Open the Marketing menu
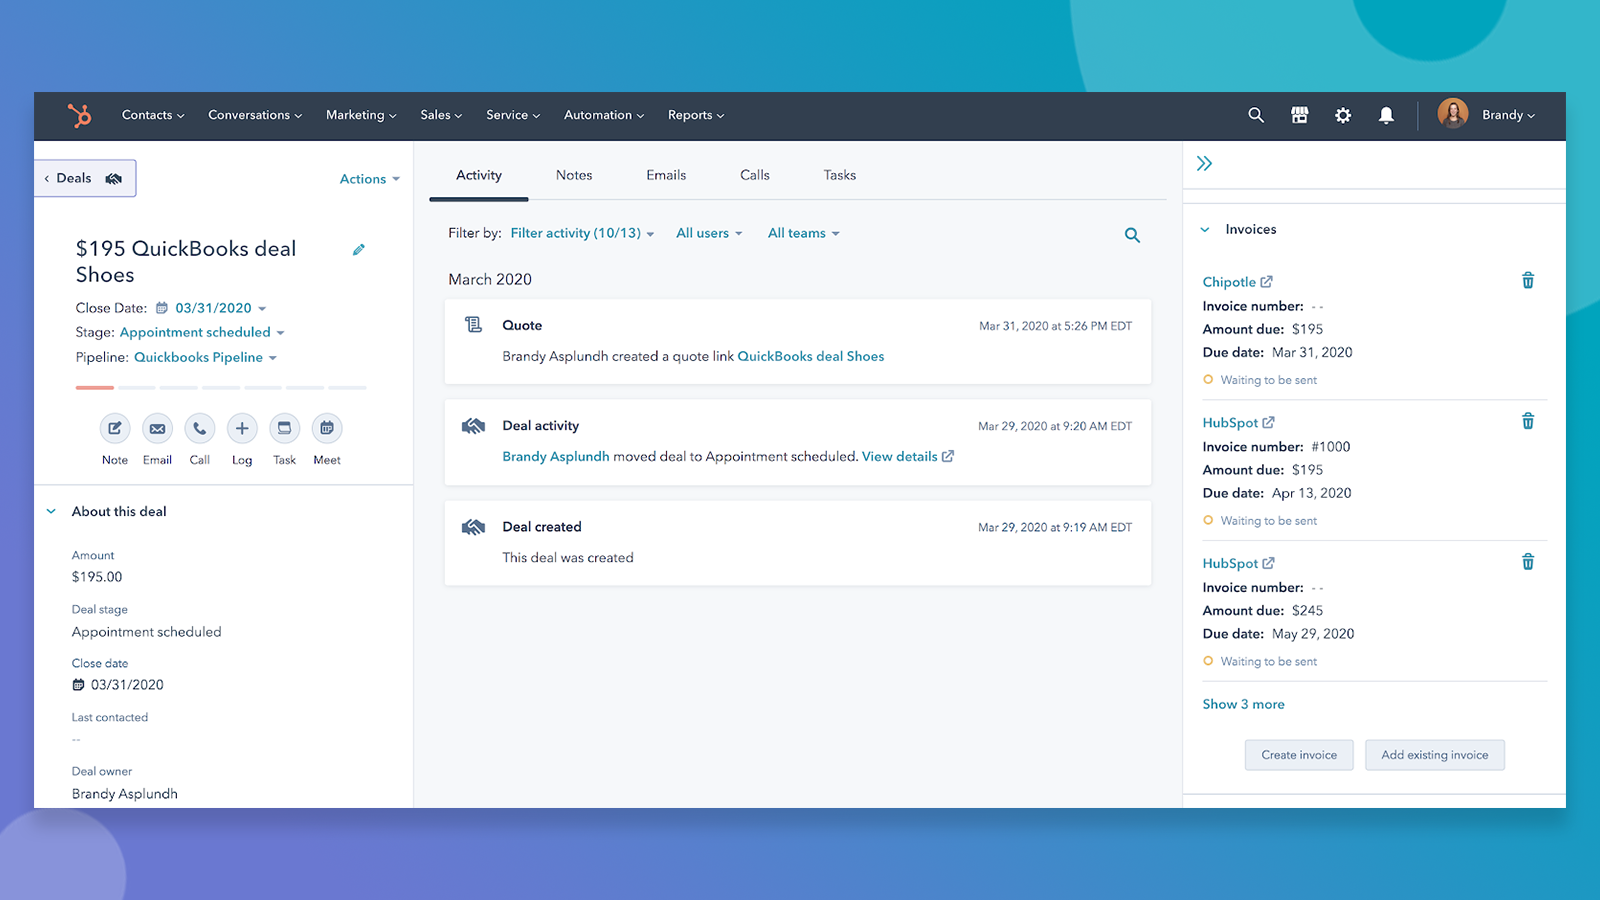Image resolution: width=1600 pixels, height=900 pixels. [x=361, y=115]
